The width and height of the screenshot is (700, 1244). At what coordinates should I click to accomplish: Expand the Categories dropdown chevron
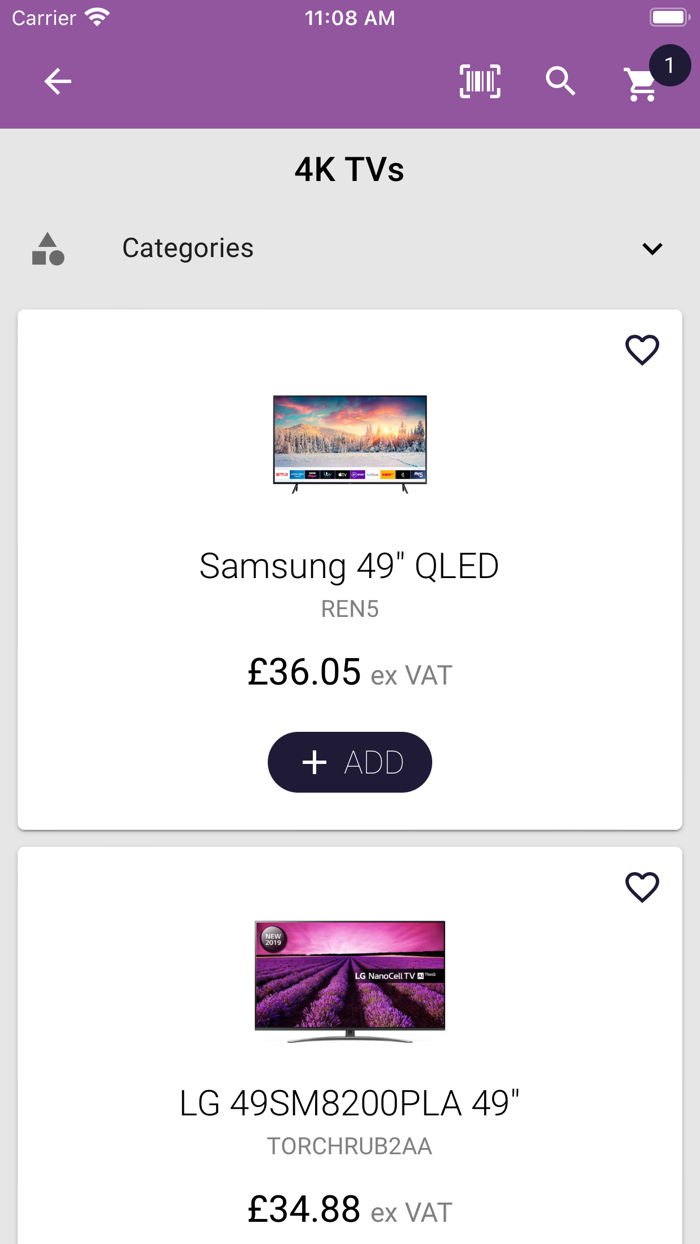pos(652,249)
